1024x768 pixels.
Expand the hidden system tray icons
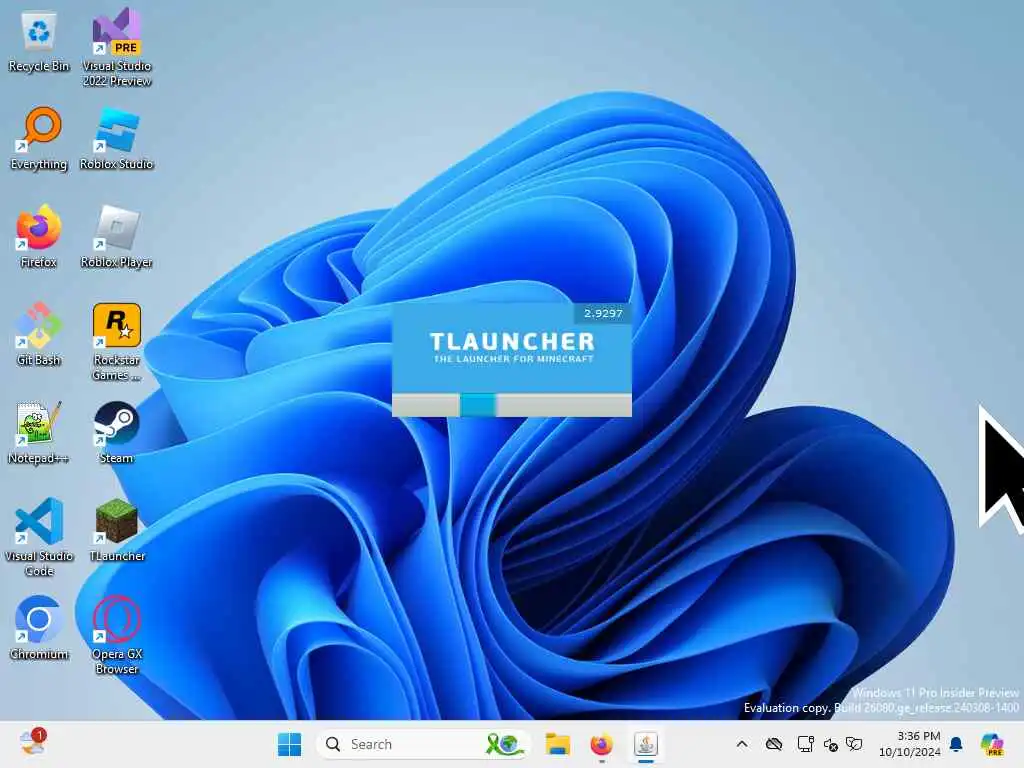point(742,744)
